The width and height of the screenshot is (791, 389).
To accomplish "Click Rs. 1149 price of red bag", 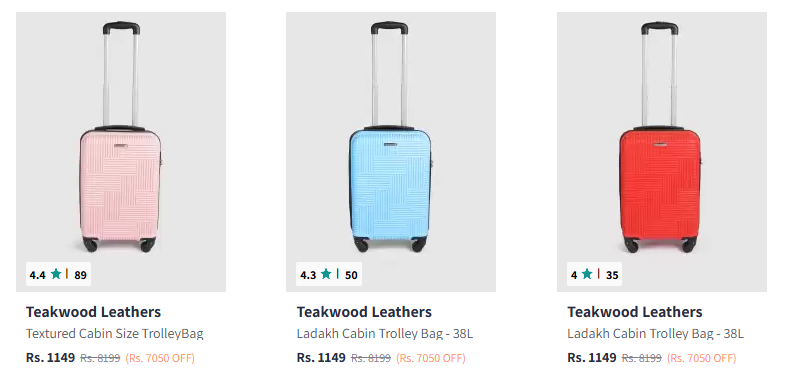I will point(592,358).
